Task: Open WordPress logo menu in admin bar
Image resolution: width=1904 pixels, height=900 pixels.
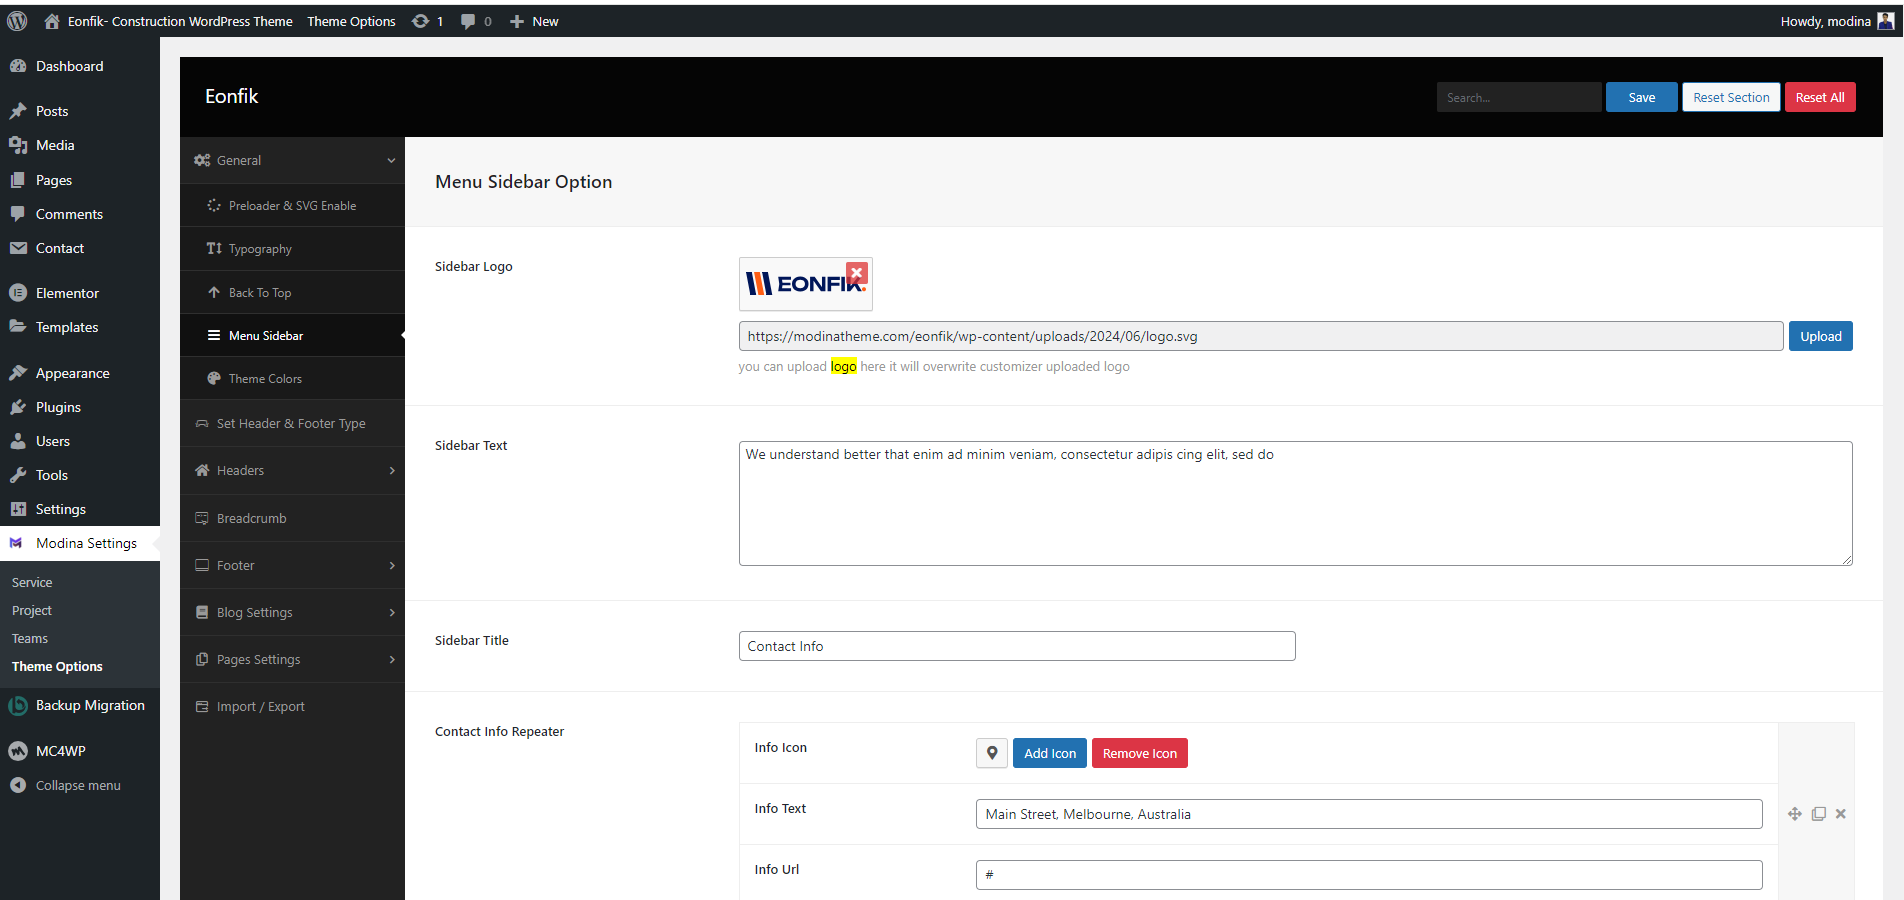Action: coord(17,21)
